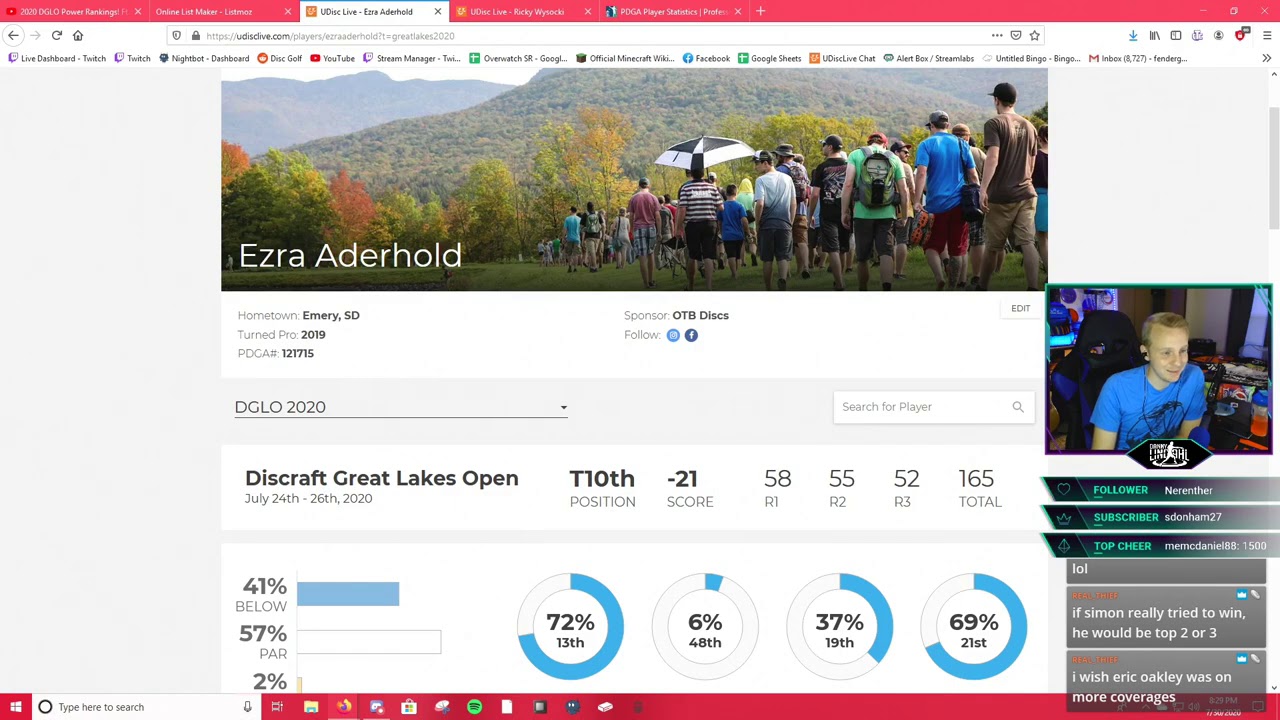Open Official Minecraft Wiki bookmark
The width and height of the screenshot is (1280, 720).
(625, 58)
